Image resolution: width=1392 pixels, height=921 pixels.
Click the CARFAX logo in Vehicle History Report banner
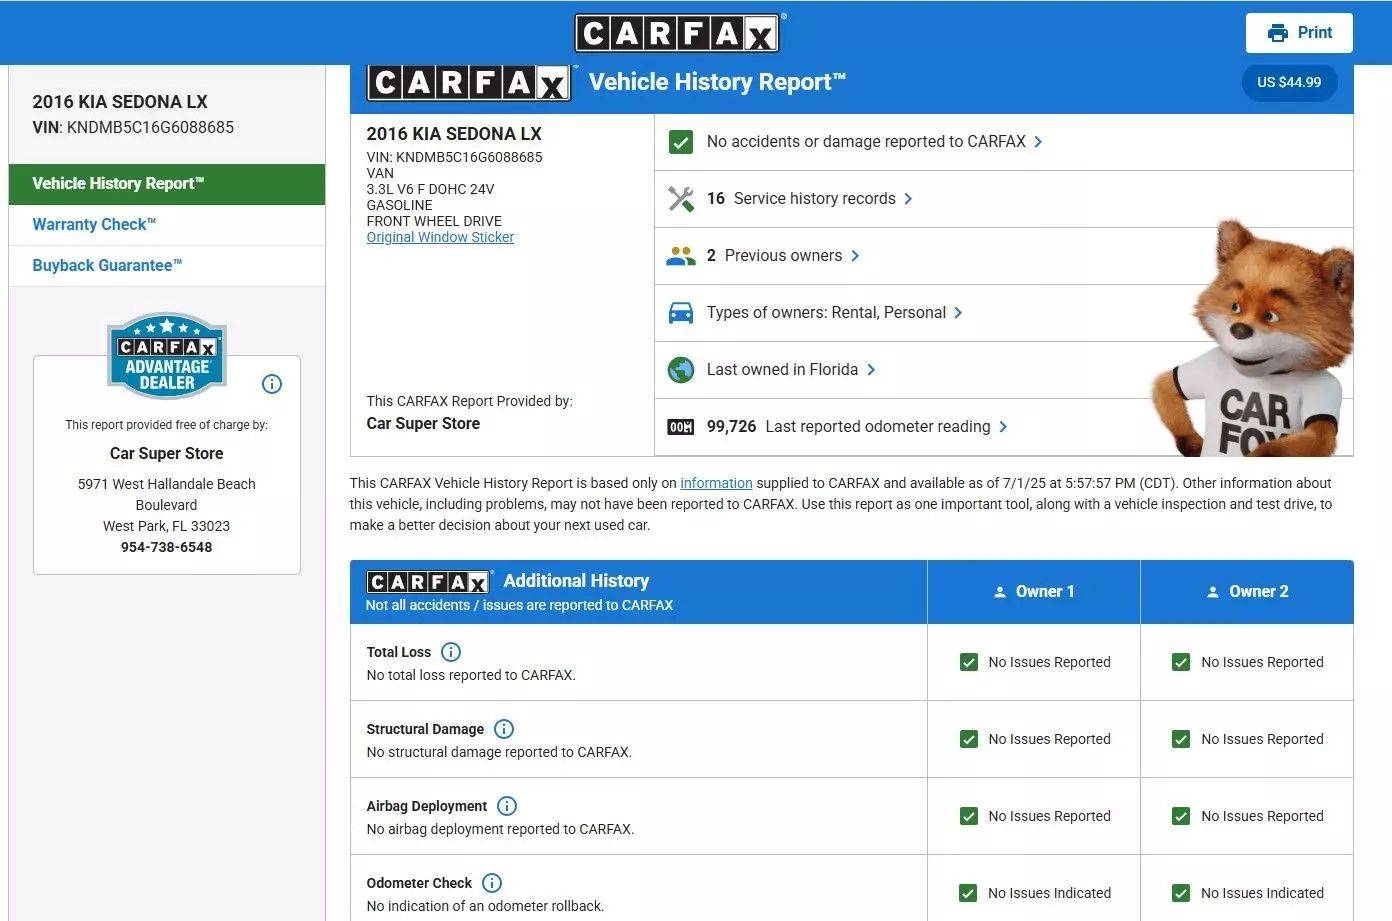point(470,82)
